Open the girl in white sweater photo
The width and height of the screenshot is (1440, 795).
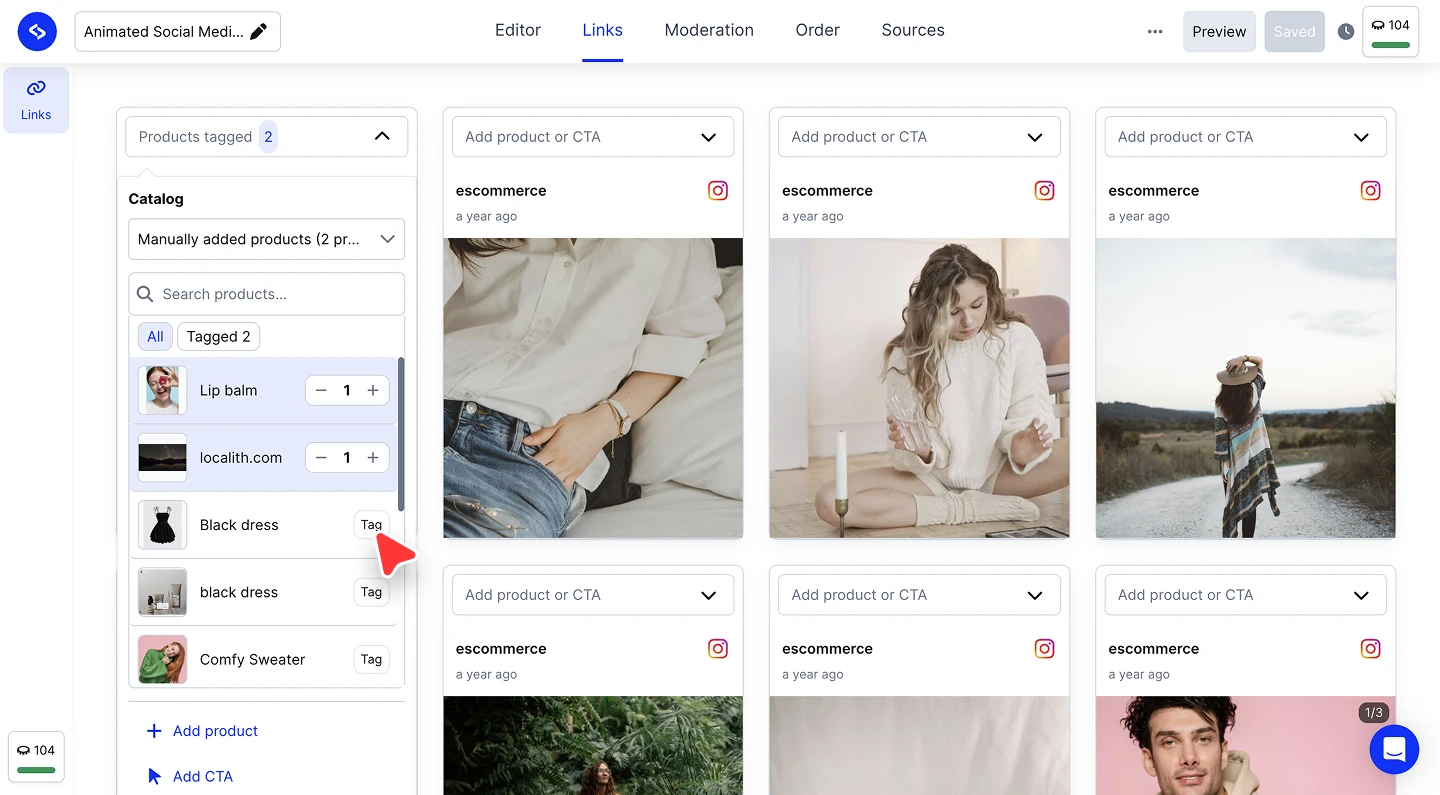point(919,388)
